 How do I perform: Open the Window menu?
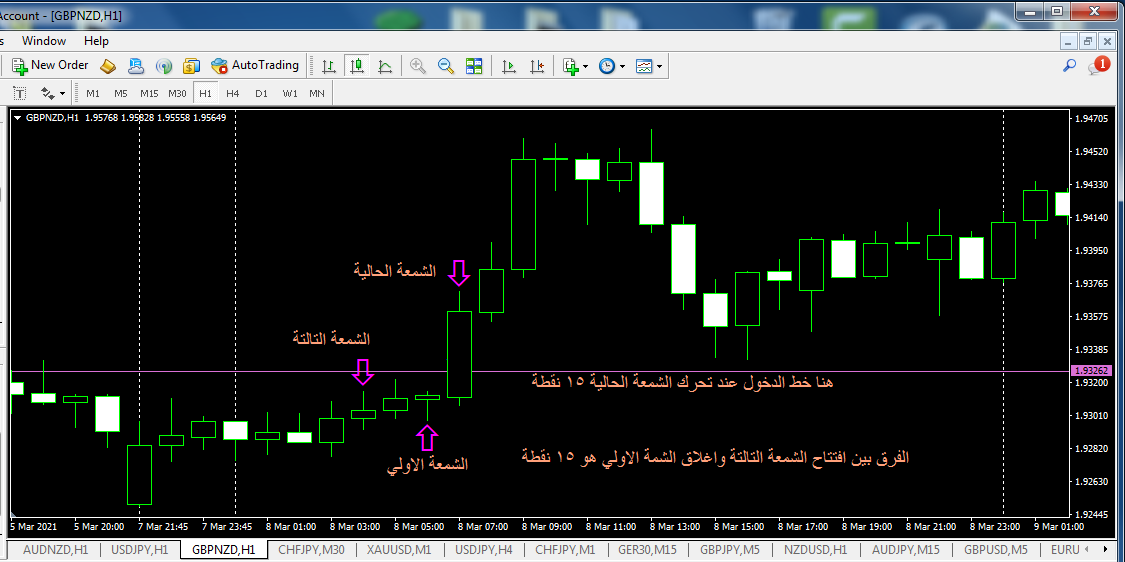coord(44,41)
